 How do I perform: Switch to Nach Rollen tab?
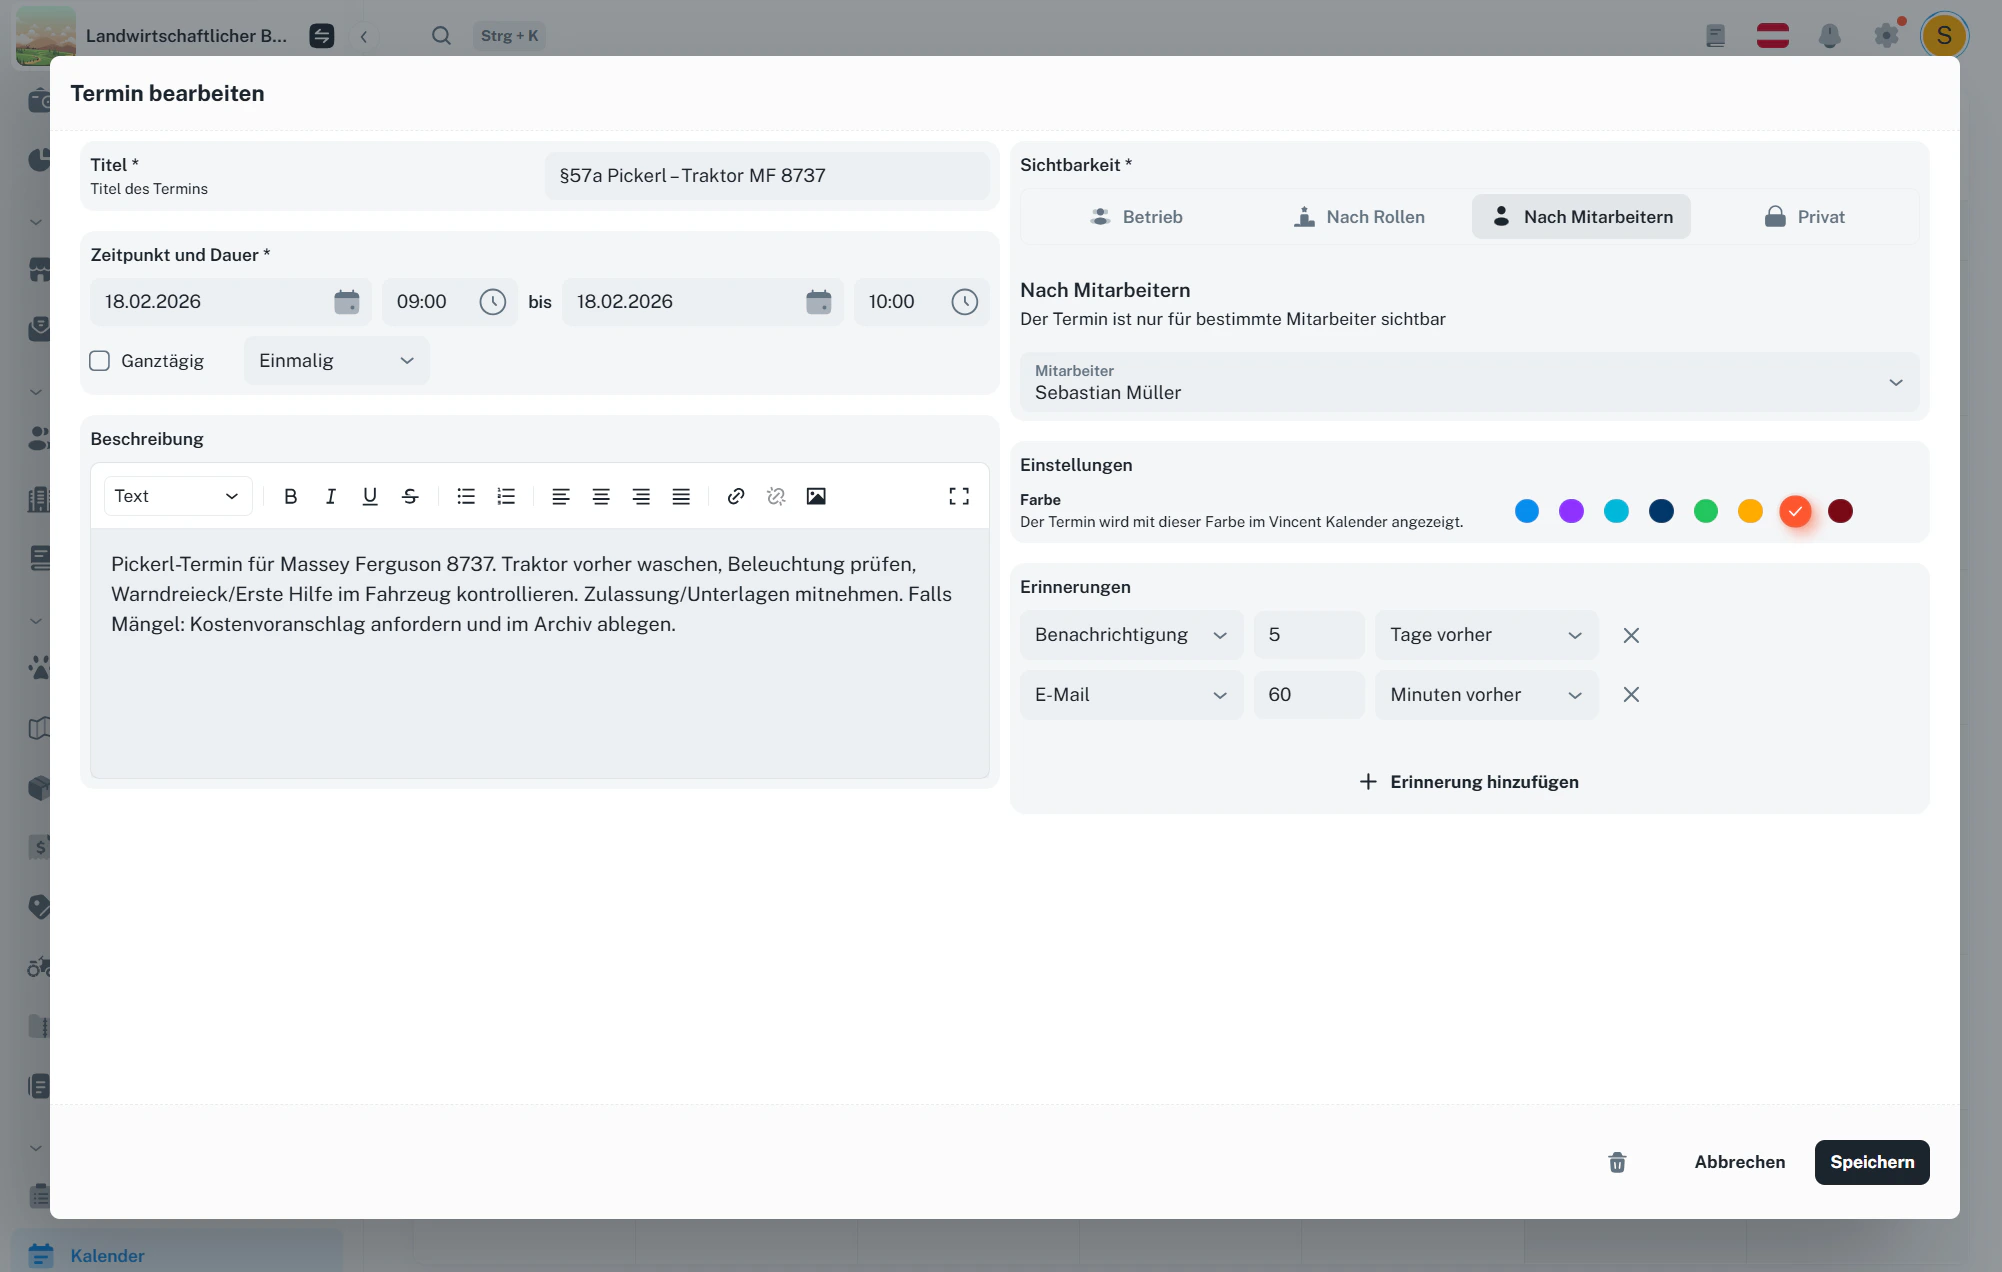pos(1358,217)
